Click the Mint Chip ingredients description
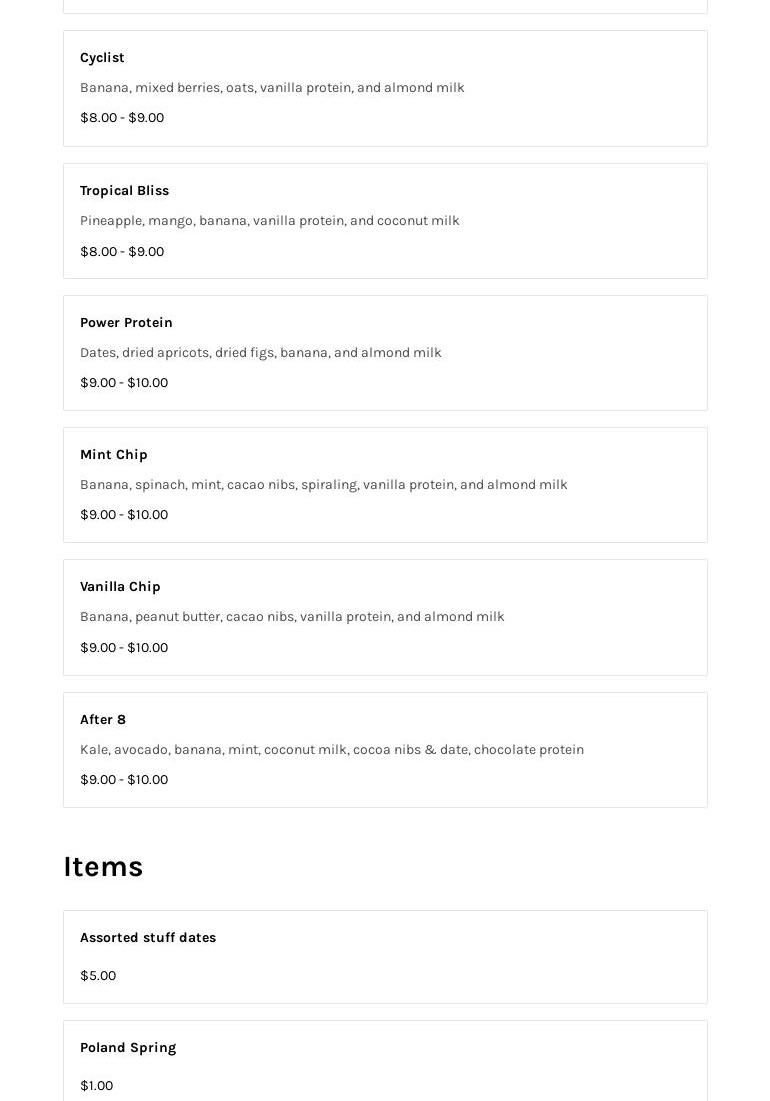 [x=323, y=485]
